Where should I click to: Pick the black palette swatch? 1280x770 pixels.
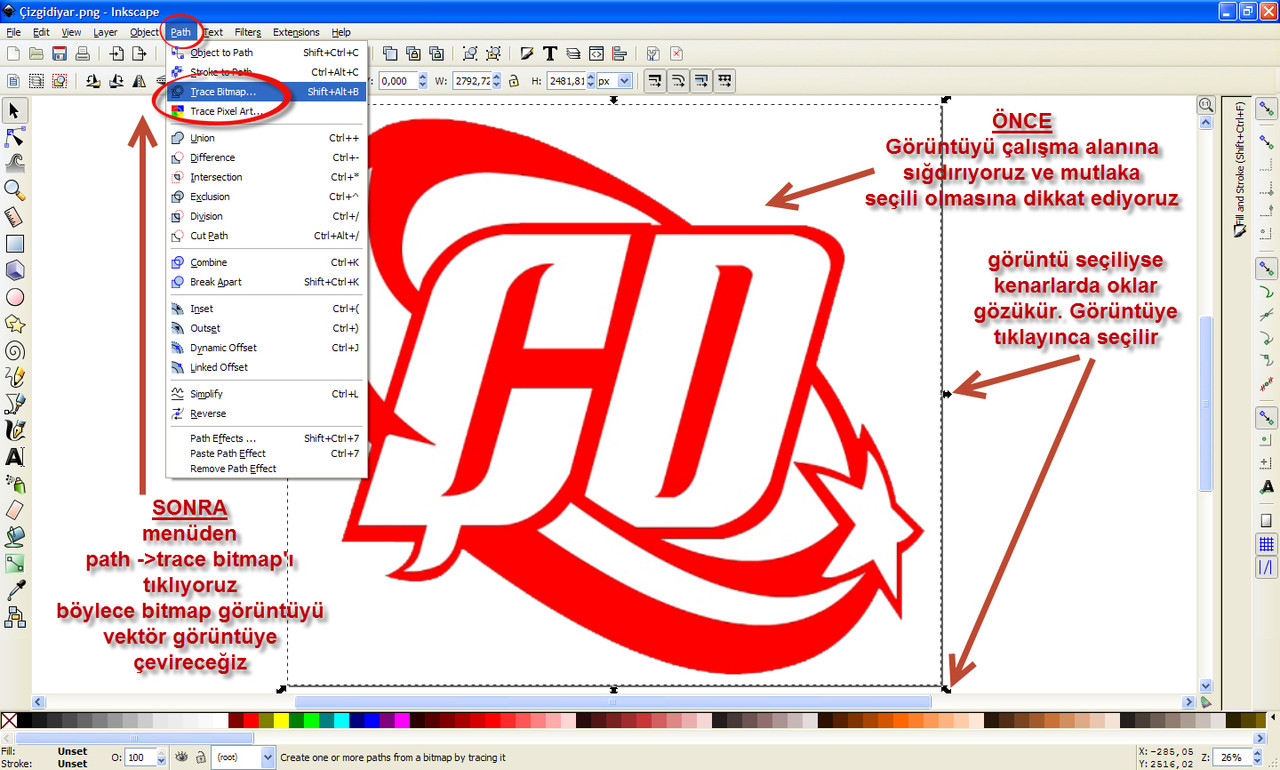pyautogui.click(x=25, y=720)
